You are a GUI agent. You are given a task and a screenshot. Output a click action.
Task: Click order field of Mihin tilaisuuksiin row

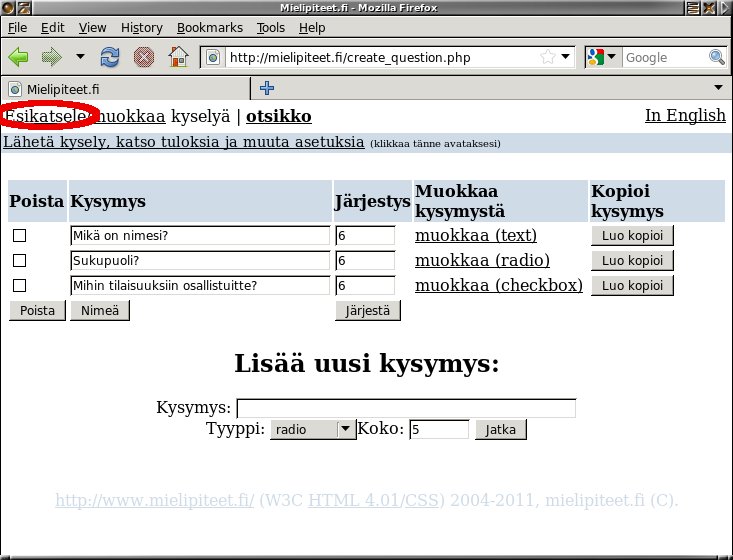pos(365,286)
